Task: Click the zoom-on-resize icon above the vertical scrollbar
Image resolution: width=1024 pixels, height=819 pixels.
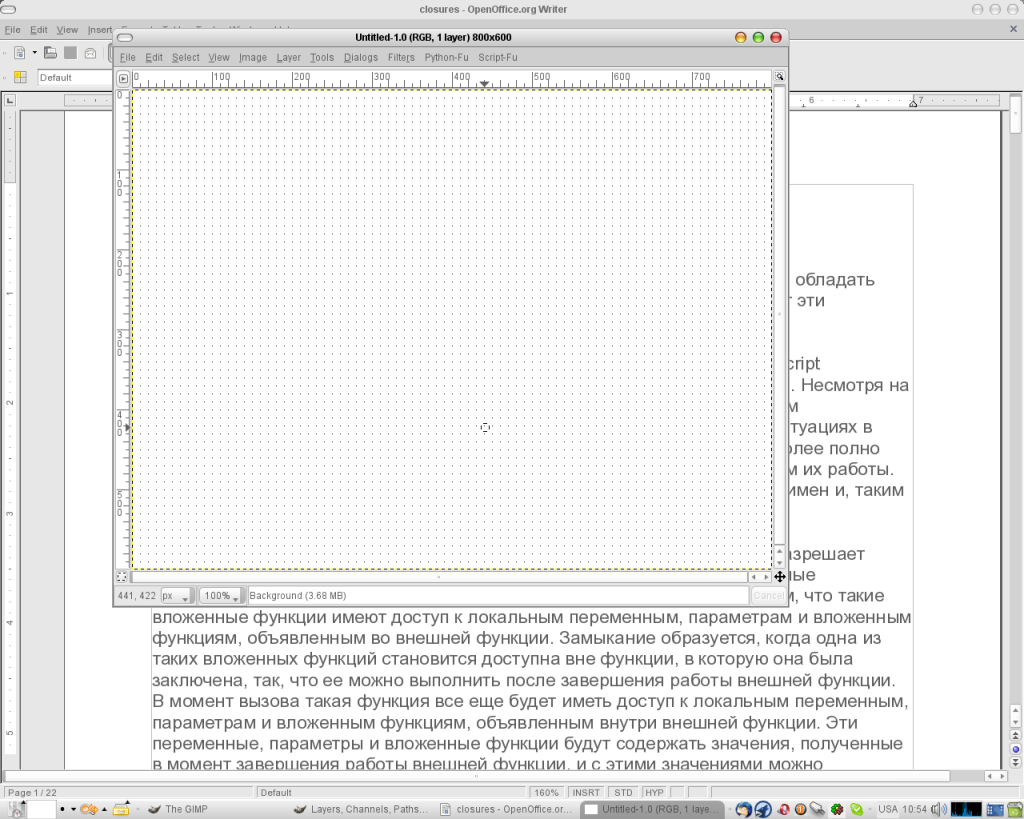Action: [779, 77]
